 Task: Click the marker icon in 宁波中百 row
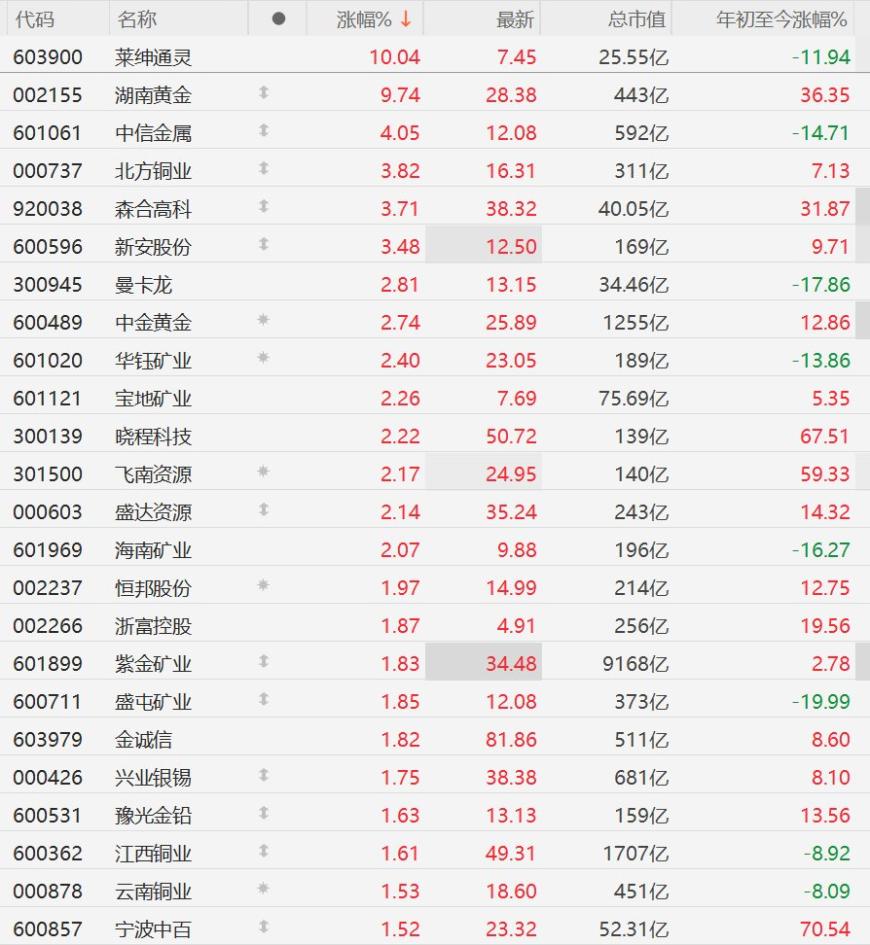[x=263, y=928]
